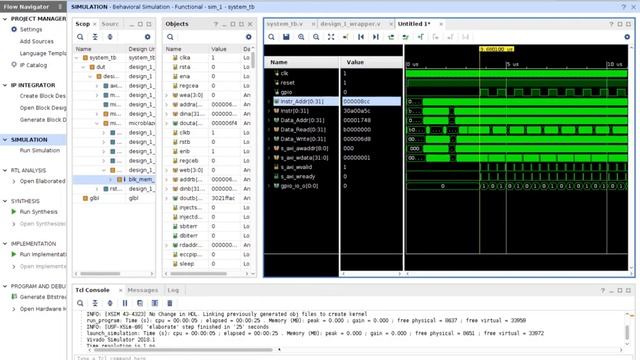Go to the cursor in waveform
The image size is (640, 360).
[x=346, y=37]
